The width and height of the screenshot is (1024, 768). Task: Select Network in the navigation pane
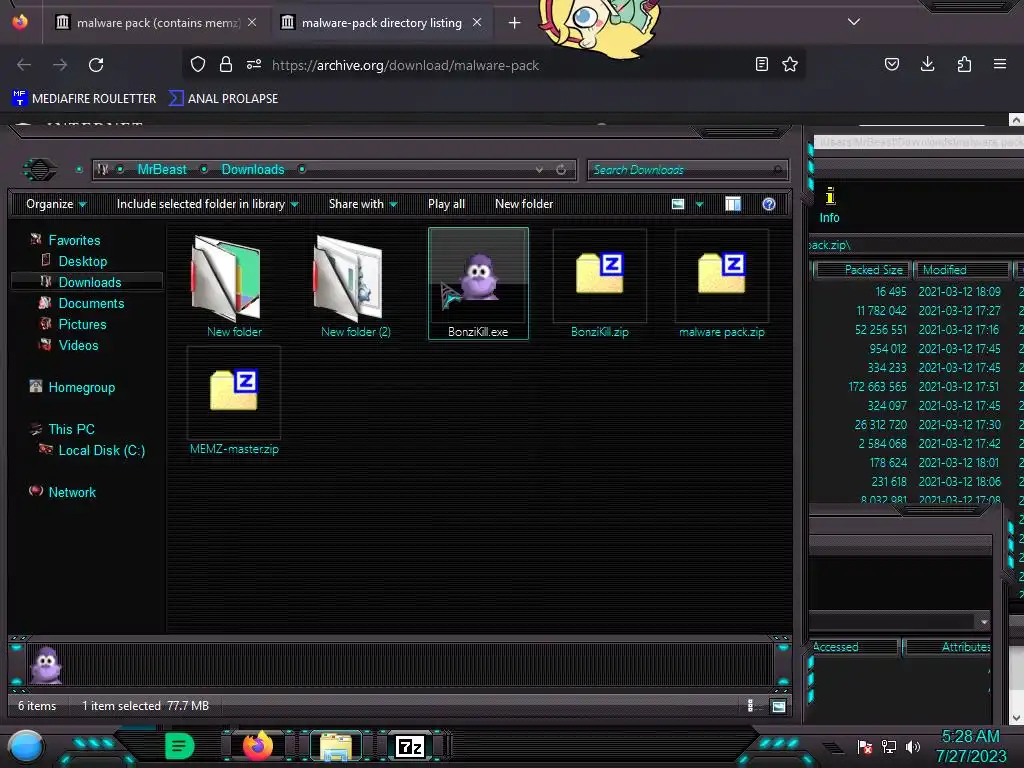tap(72, 492)
